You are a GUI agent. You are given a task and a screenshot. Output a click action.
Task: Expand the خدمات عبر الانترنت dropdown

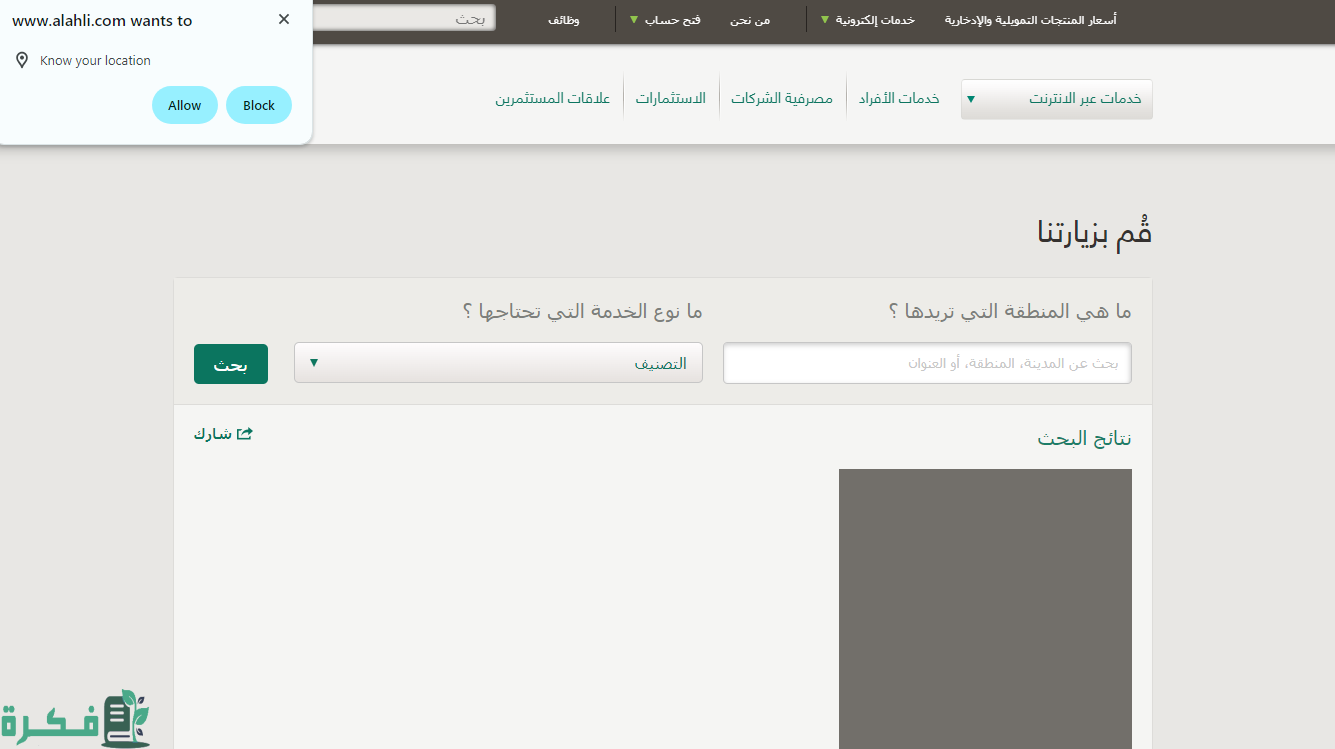(x=1056, y=99)
